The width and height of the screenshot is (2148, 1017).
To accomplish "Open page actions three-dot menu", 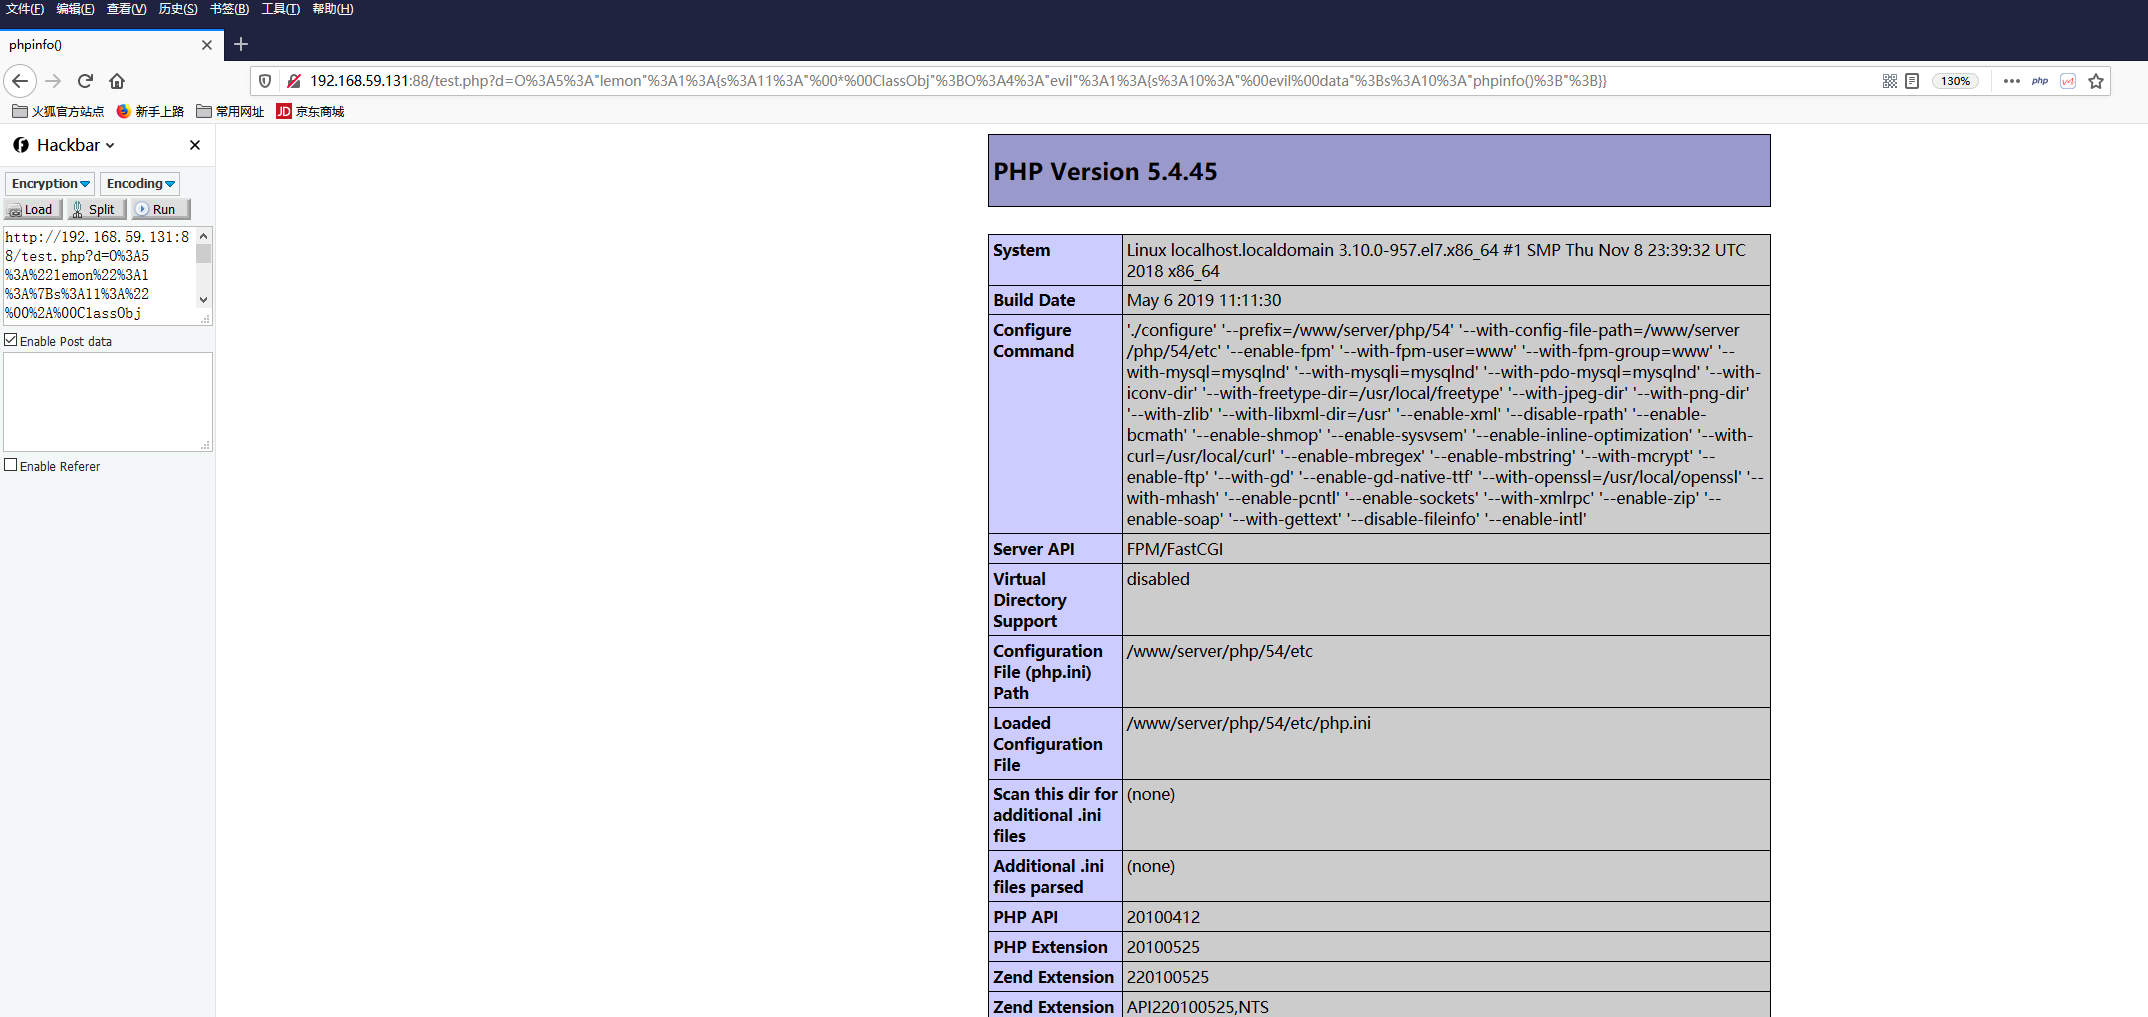I will (x=2012, y=81).
